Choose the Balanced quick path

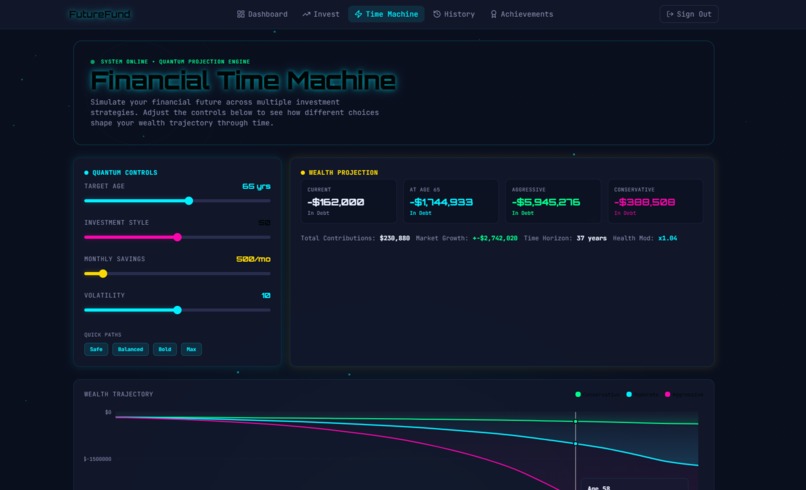[131, 349]
